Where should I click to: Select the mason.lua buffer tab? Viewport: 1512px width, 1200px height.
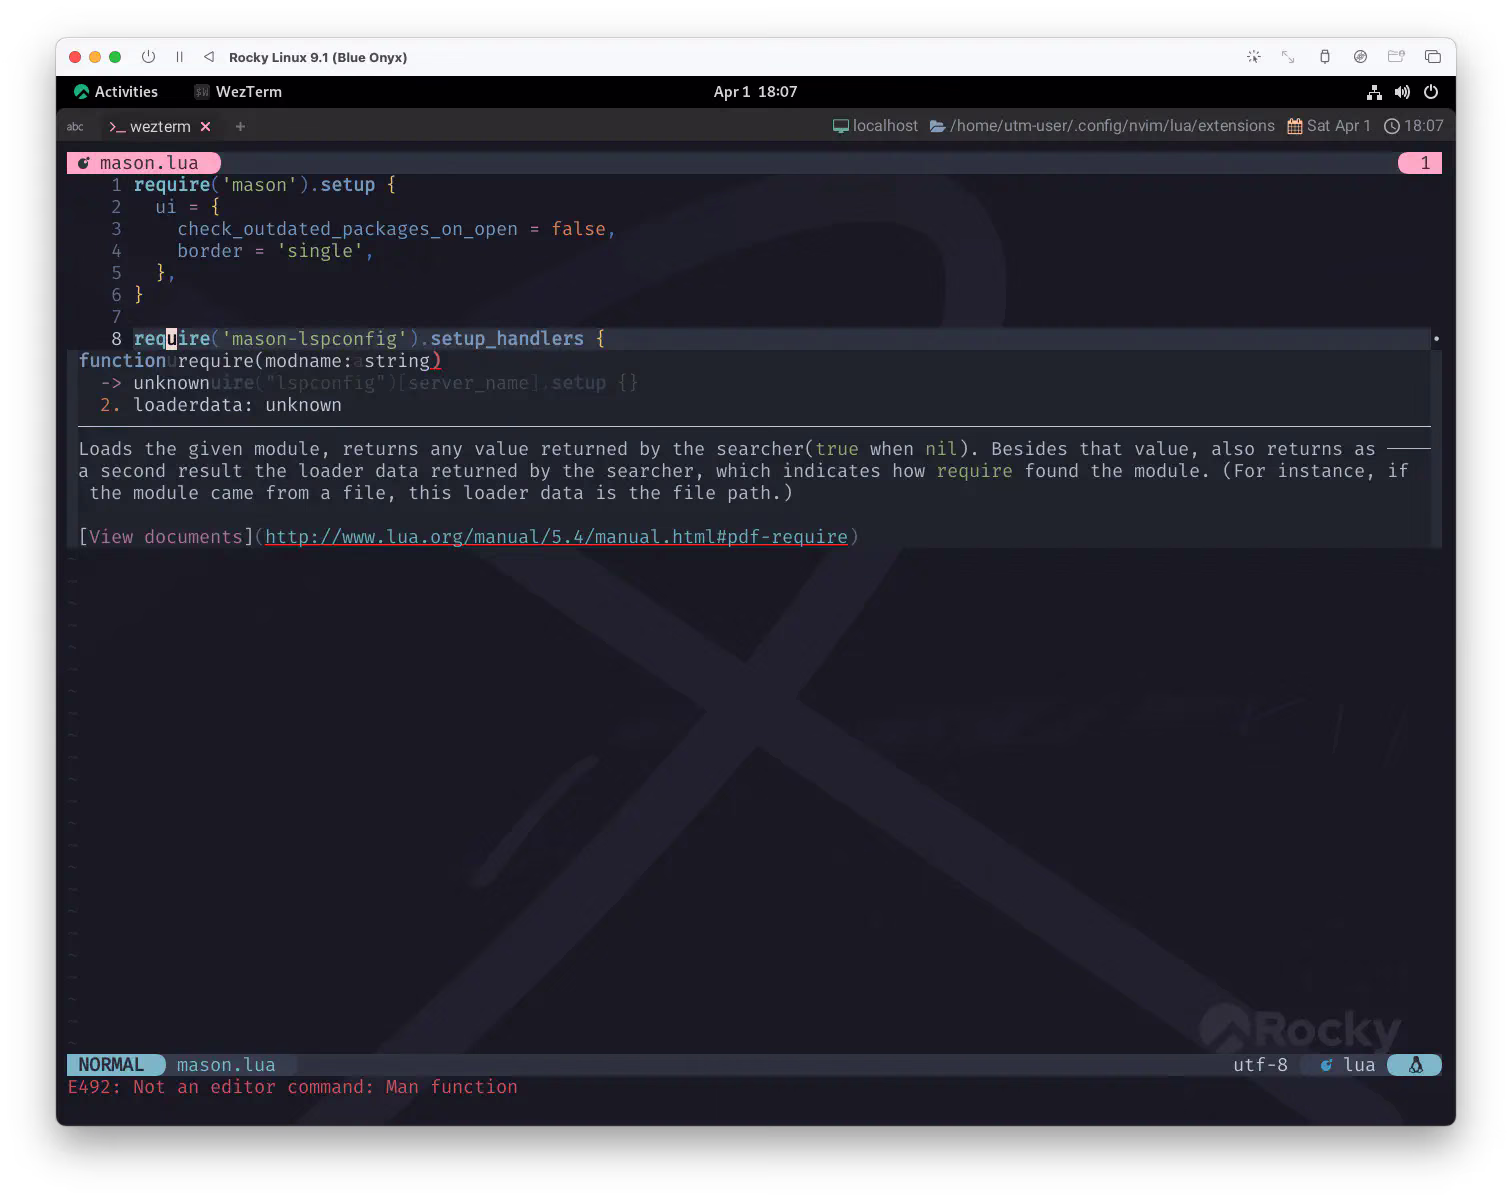coord(143,163)
